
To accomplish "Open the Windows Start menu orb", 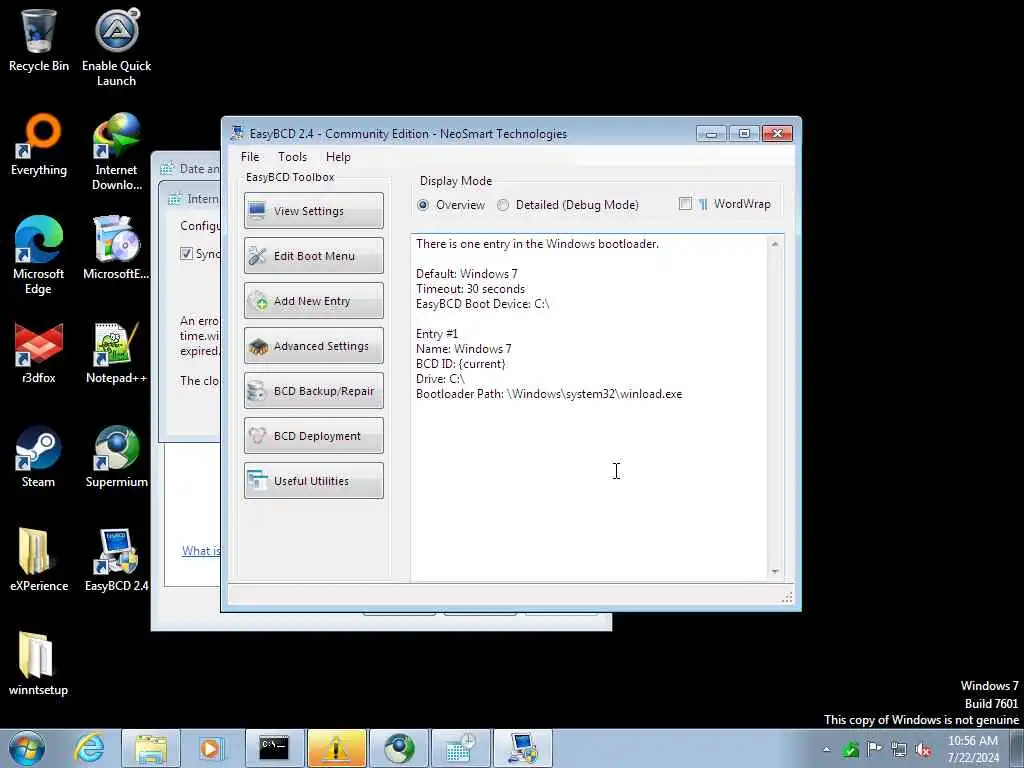I will click(x=27, y=748).
